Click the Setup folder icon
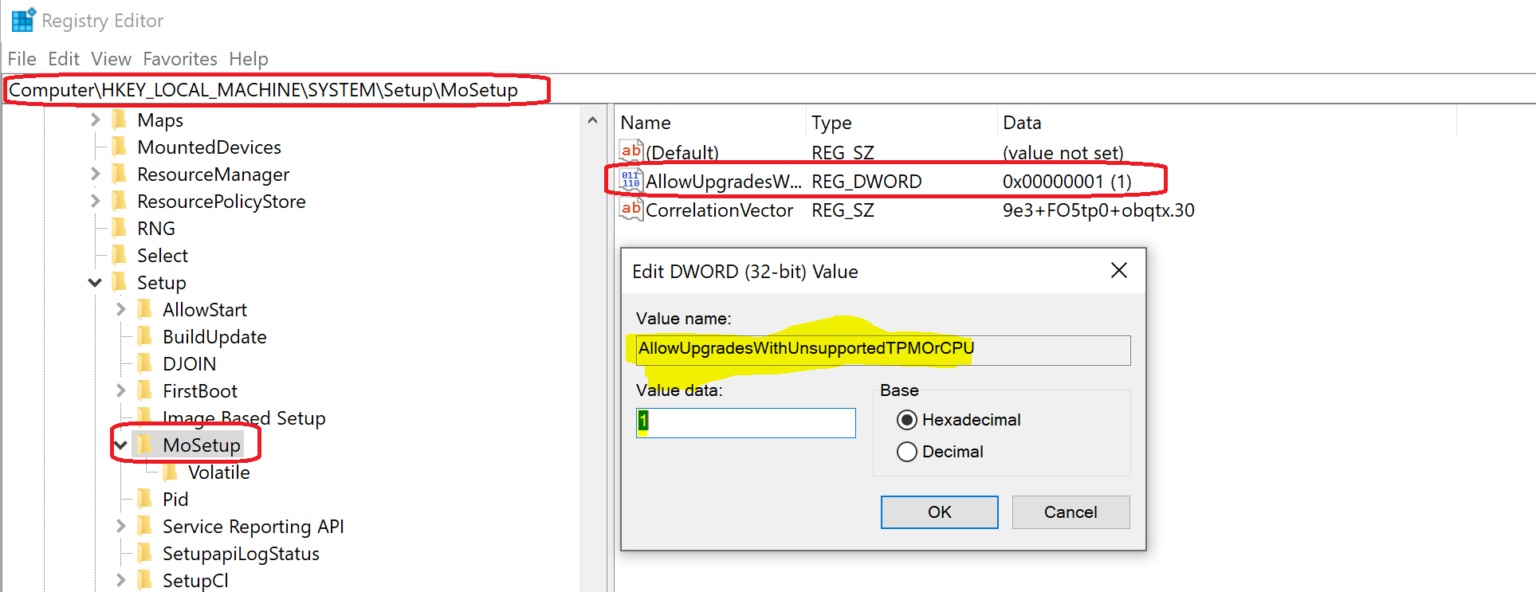 pos(119,282)
